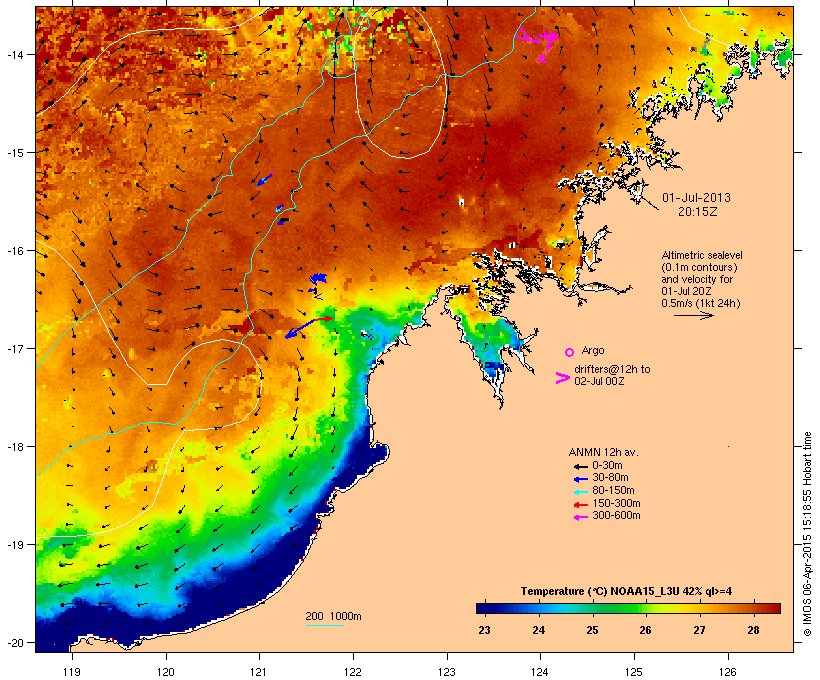The width and height of the screenshot is (820, 680).
Task: Click the cyan 80-150m legend arrow
Action: (x=581, y=492)
